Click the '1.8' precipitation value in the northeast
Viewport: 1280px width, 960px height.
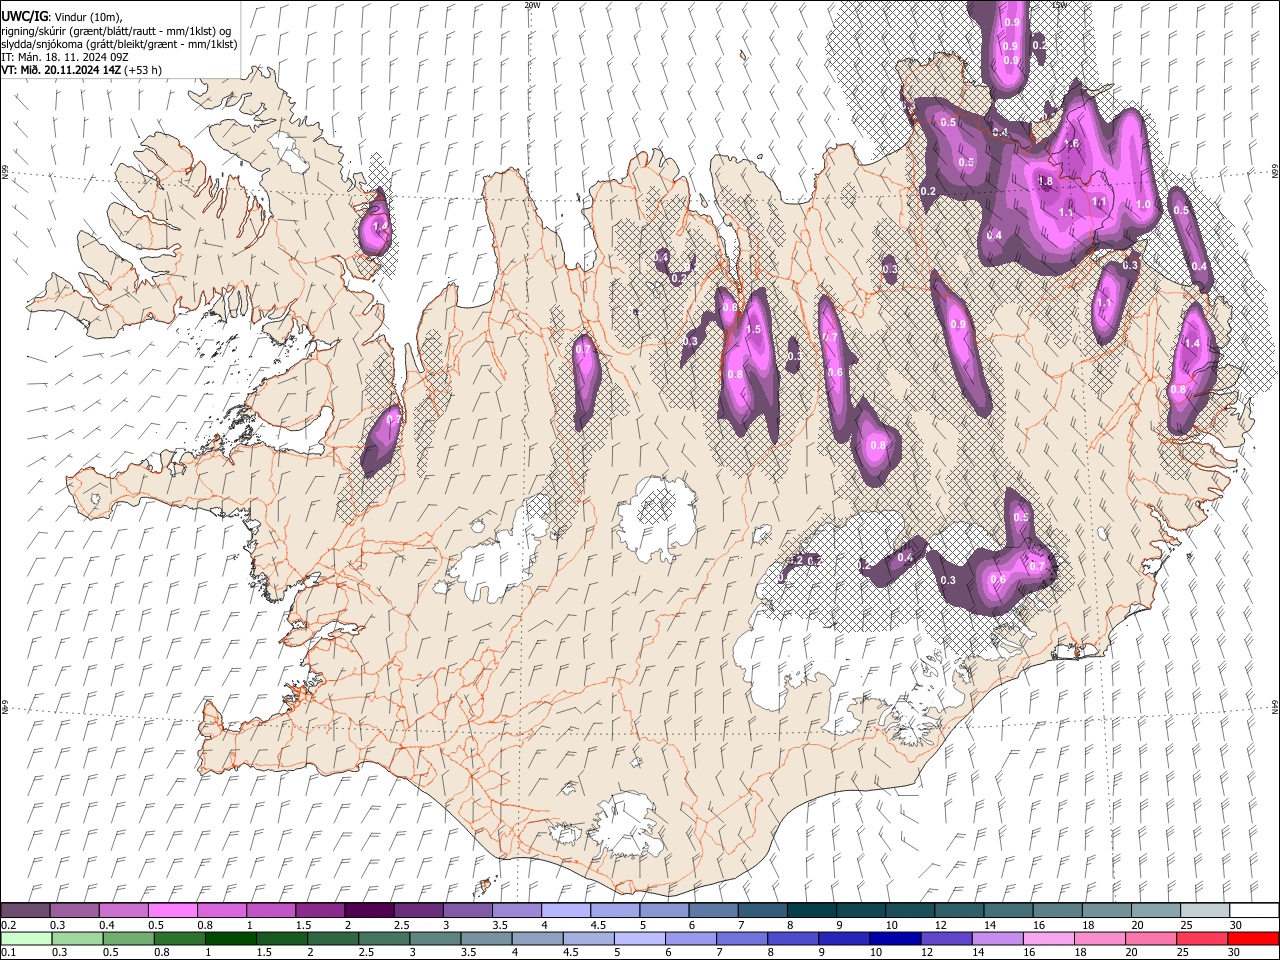(1046, 182)
